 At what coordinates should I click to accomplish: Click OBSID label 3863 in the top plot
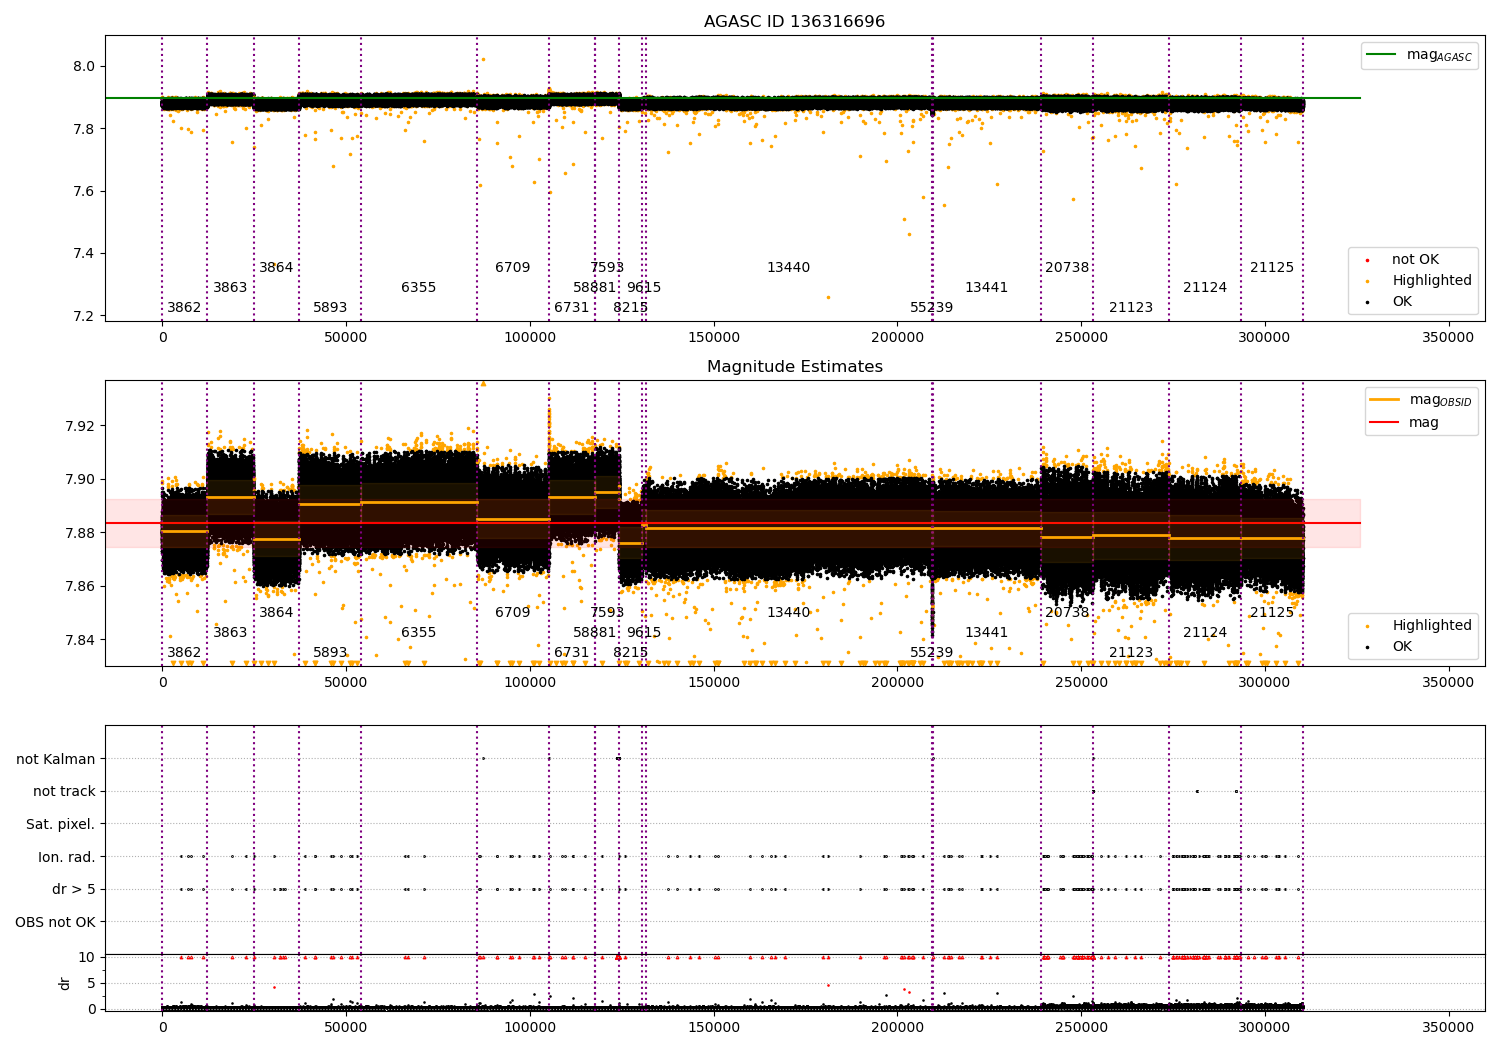[230, 288]
